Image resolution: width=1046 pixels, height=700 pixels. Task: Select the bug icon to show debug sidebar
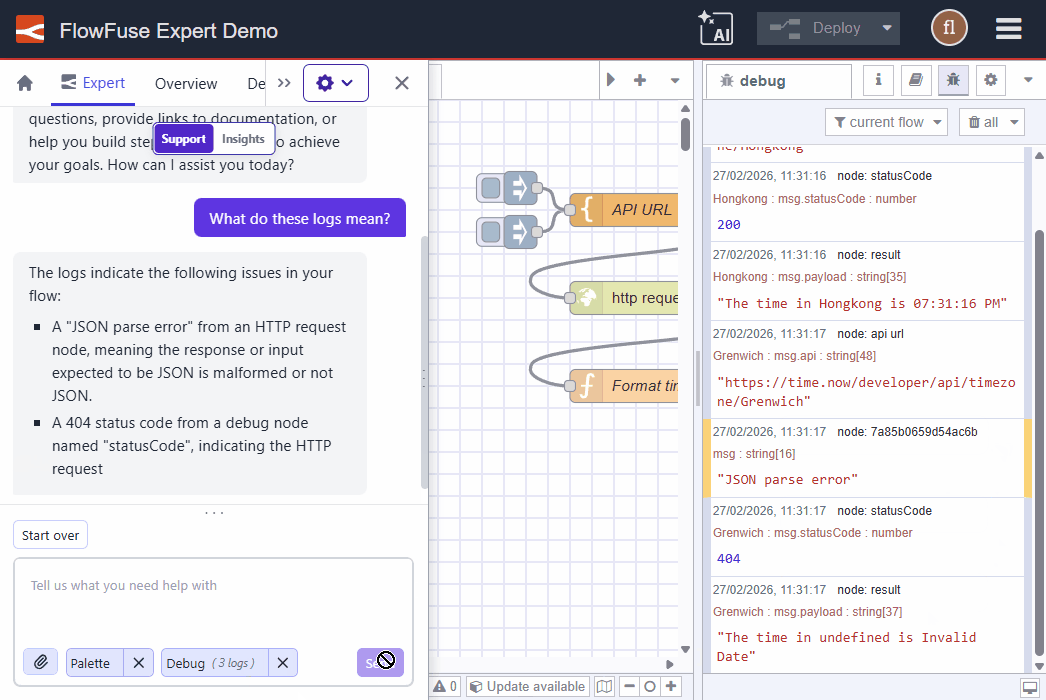pos(953,80)
